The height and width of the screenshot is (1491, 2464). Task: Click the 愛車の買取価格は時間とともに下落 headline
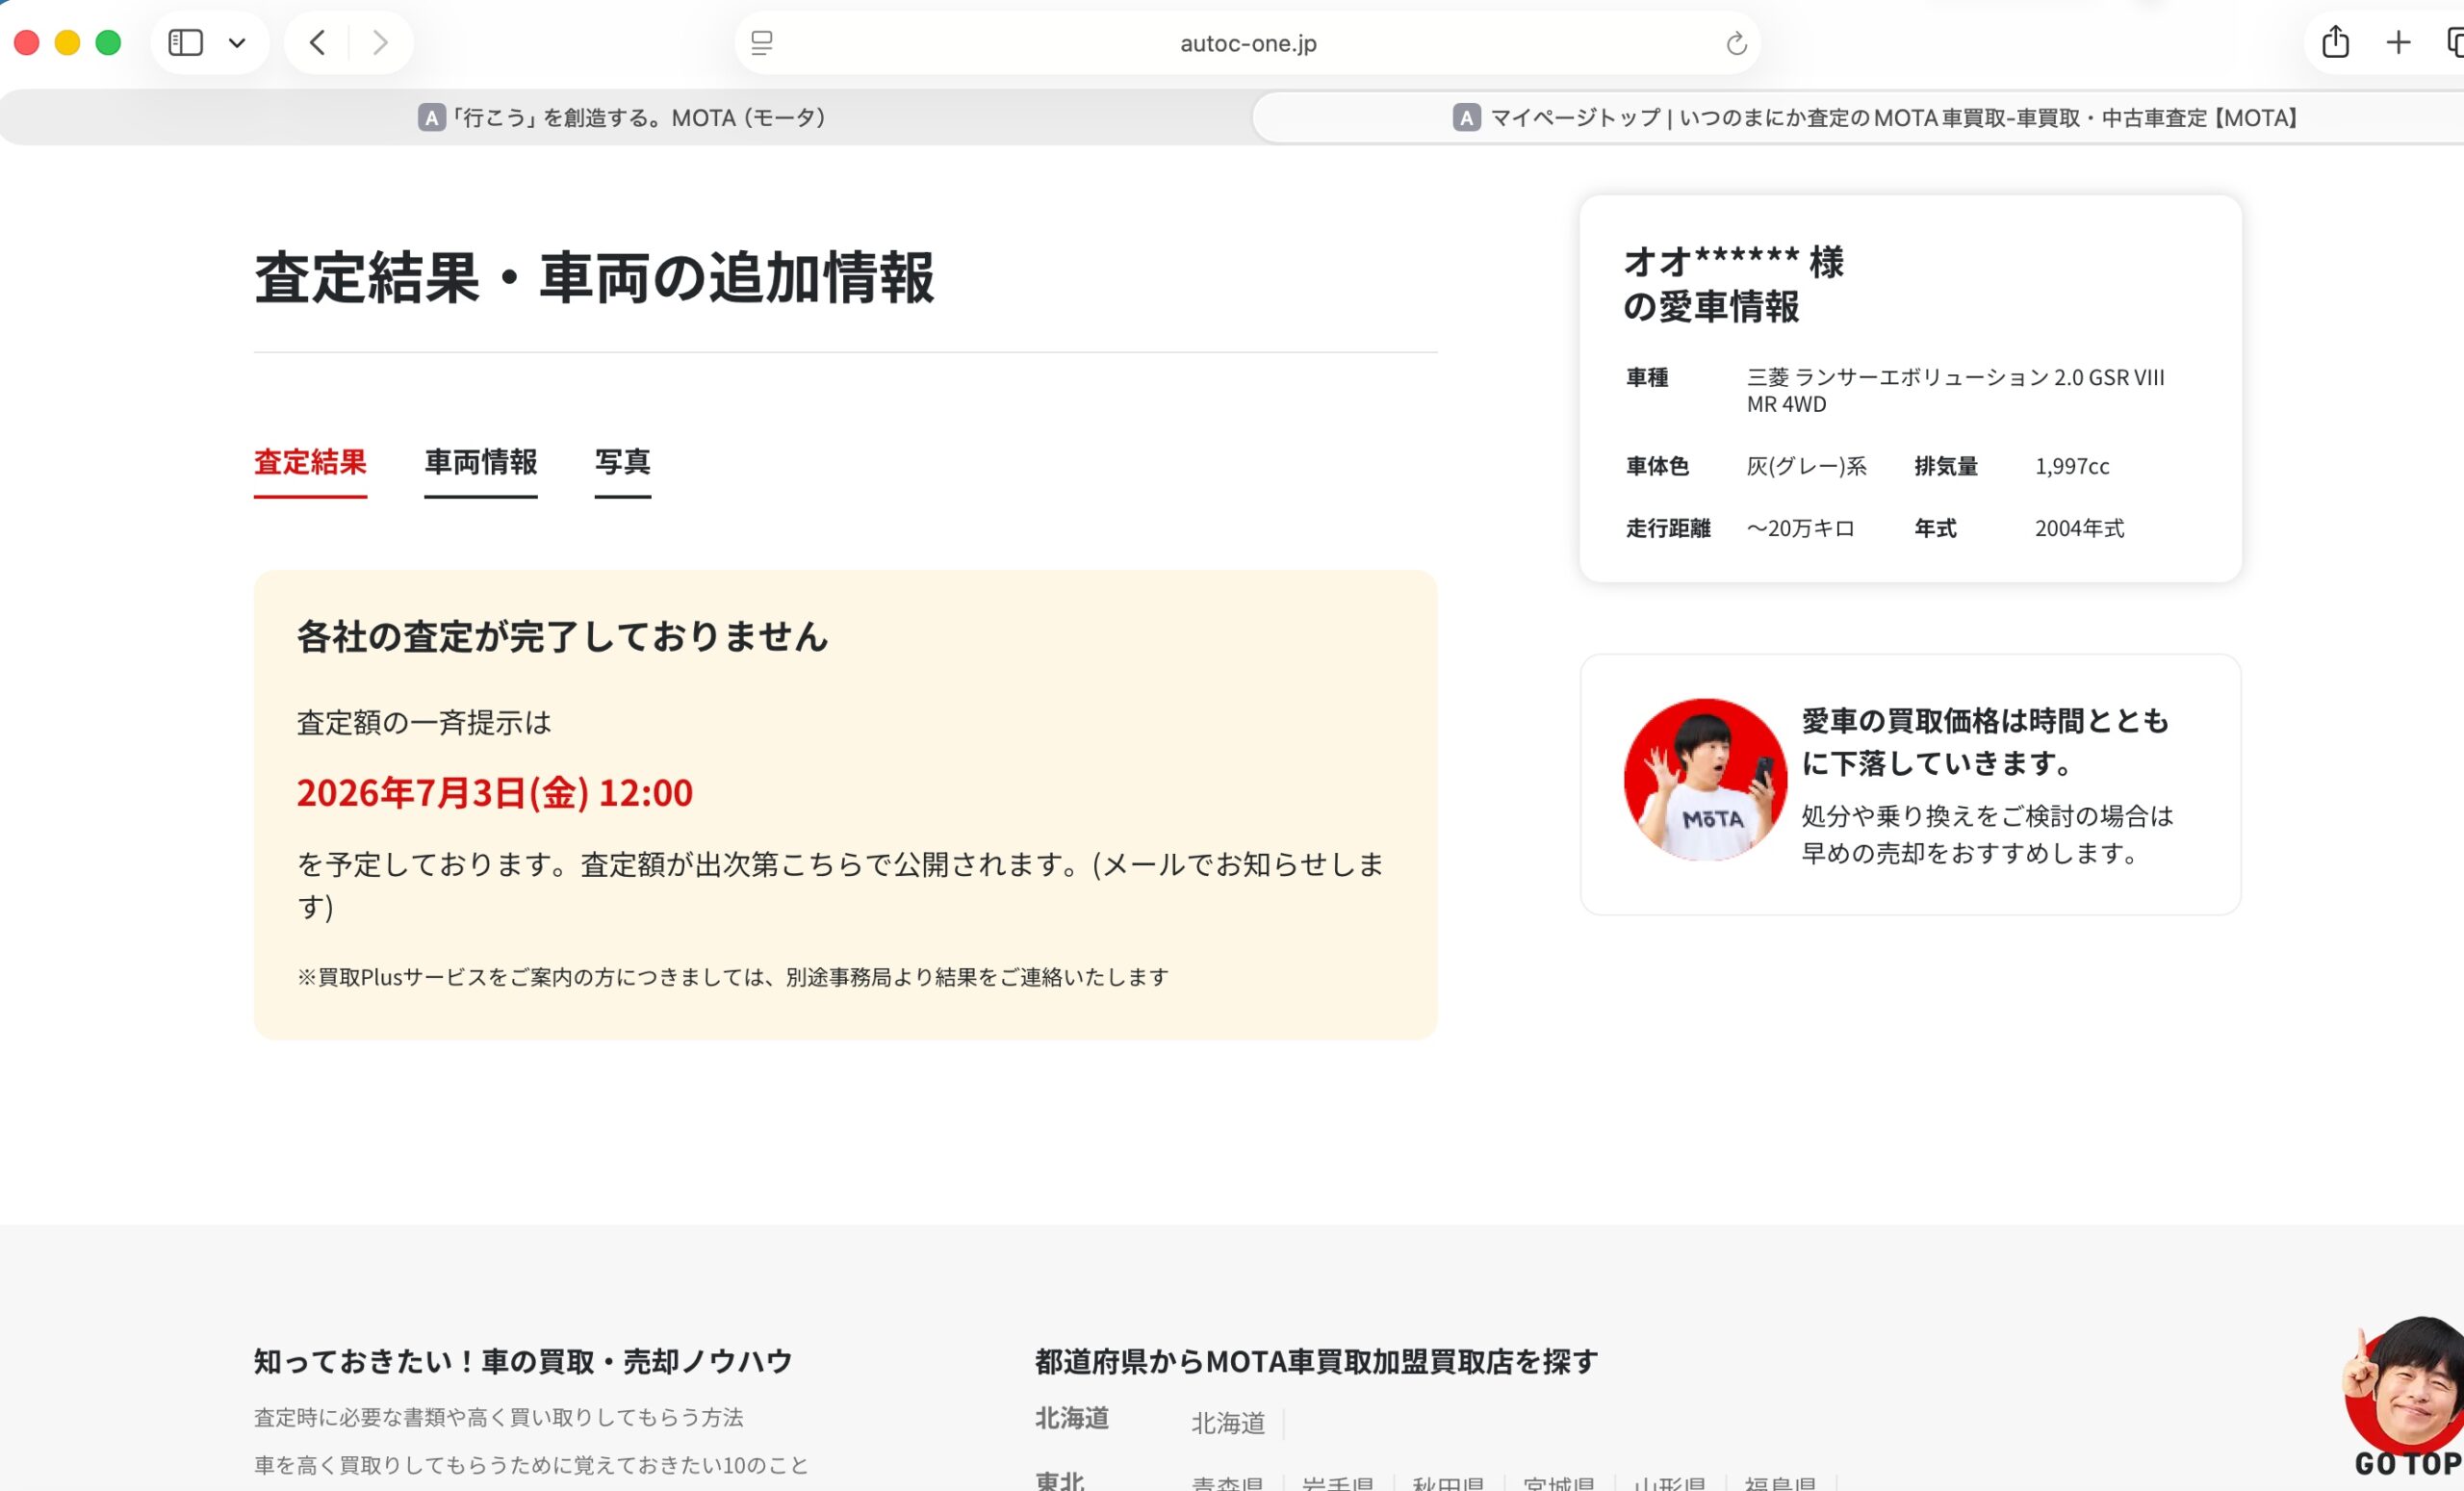tap(1985, 741)
